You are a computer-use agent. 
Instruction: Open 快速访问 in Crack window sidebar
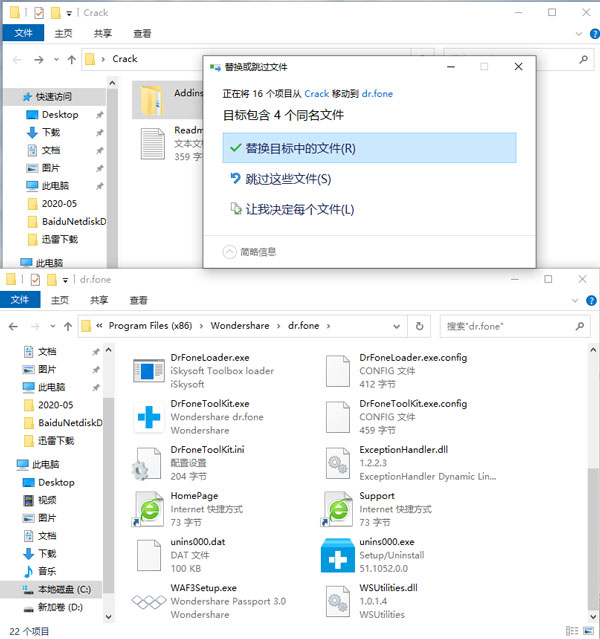tap(54, 97)
